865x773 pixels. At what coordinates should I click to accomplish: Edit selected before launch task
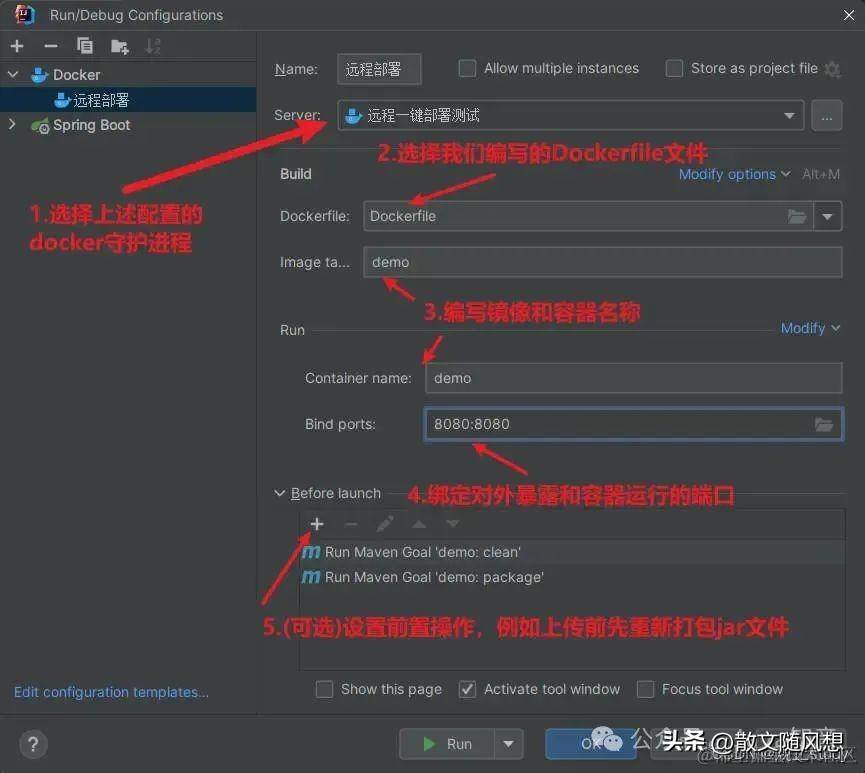coord(385,524)
